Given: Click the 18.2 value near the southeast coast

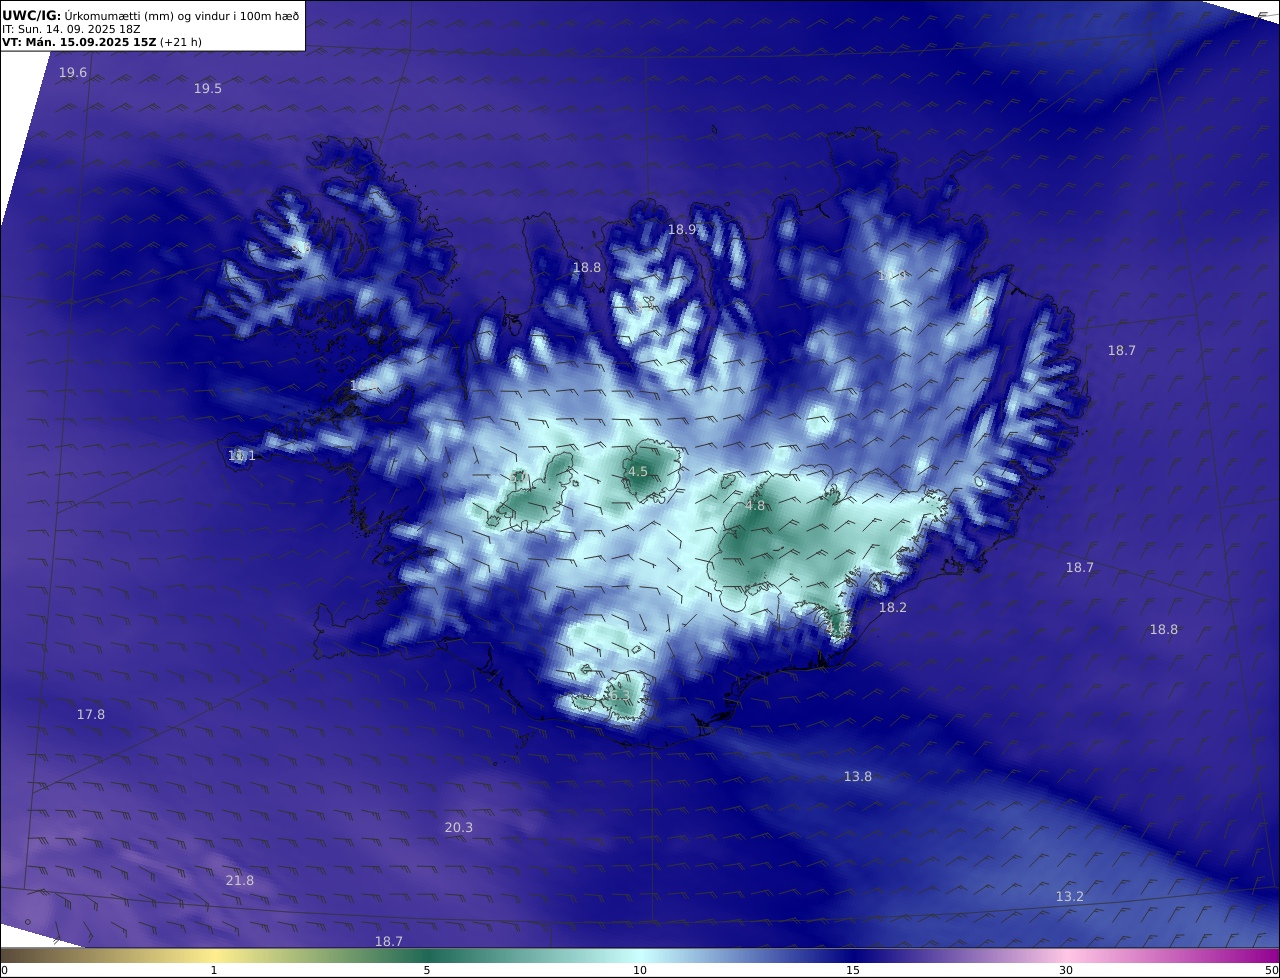Looking at the screenshot, I should click(x=893, y=608).
